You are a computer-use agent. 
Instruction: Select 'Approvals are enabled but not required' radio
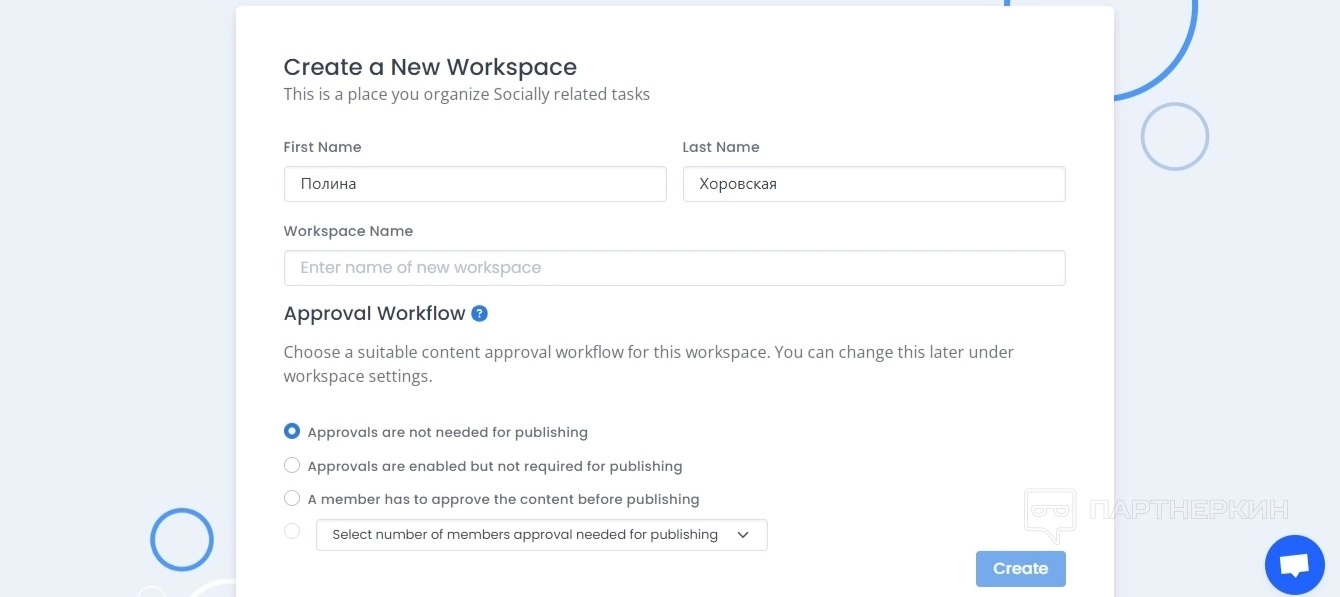(x=292, y=465)
